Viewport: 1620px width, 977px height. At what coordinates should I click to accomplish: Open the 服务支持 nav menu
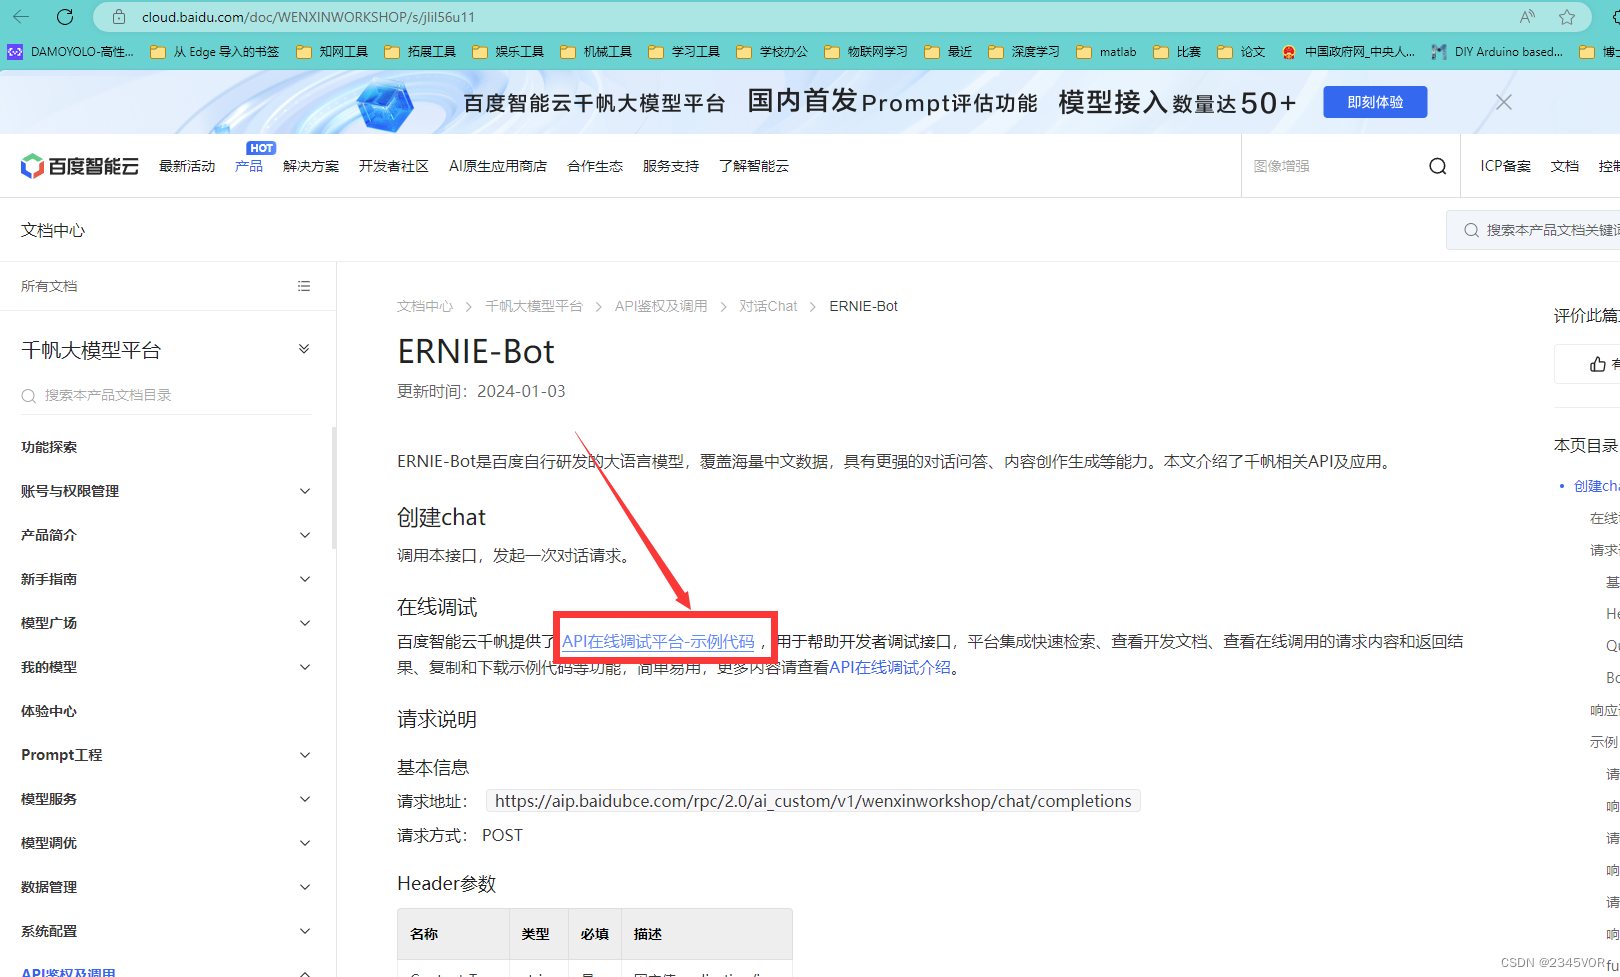[x=671, y=166]
